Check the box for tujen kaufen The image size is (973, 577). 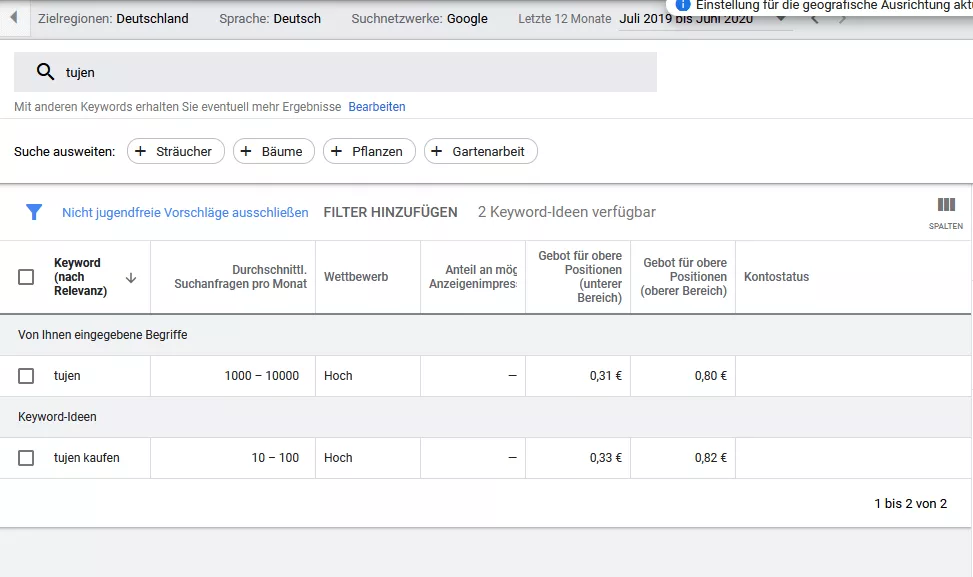(26, 458)
